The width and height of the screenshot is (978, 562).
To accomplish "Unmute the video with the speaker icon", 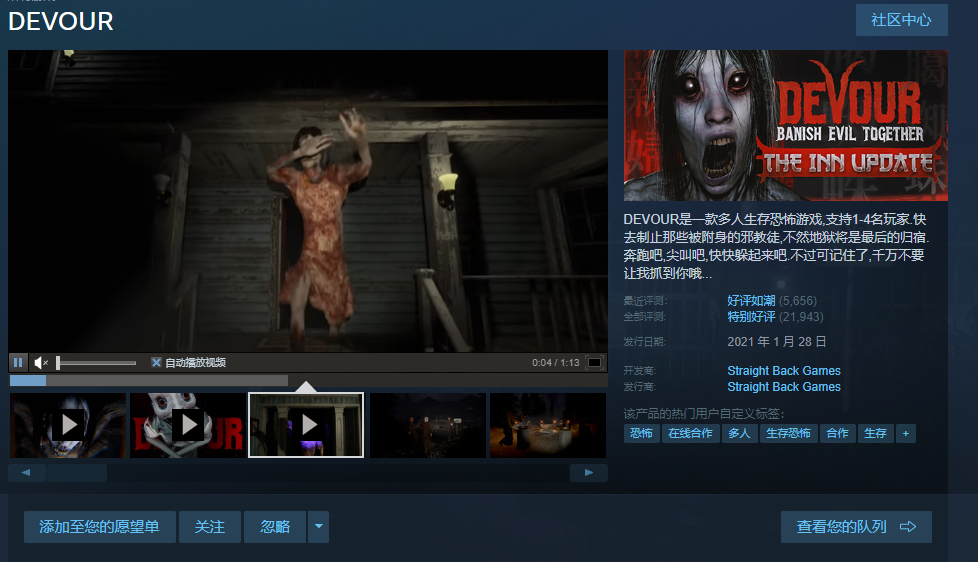I will click(x=41, y=362).
